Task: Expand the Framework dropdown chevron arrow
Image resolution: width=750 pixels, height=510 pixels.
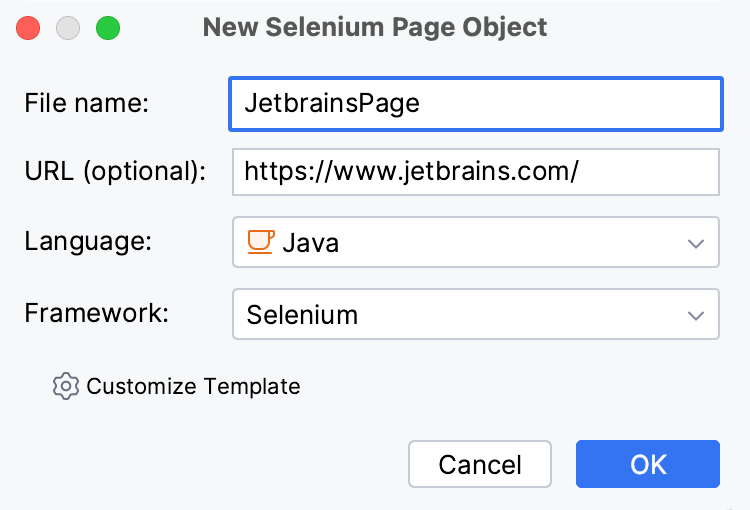Action: [x=696, y=316]
